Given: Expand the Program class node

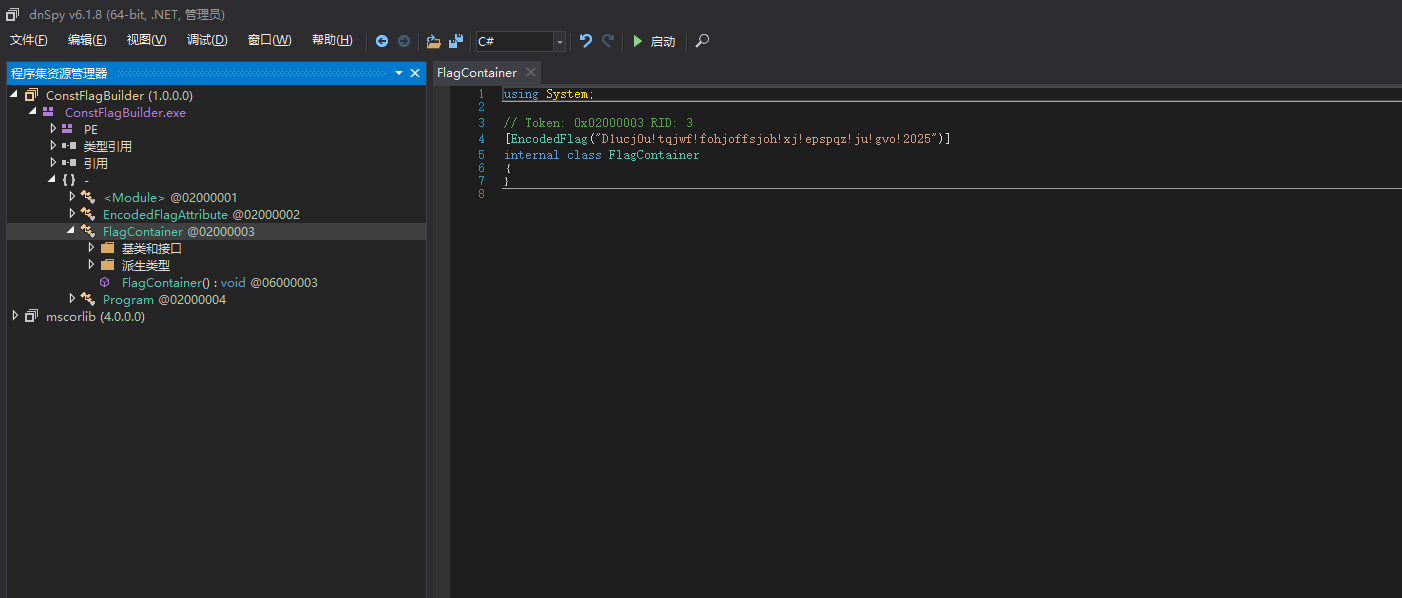Looking at the screenshot, I should pos(72,299).
